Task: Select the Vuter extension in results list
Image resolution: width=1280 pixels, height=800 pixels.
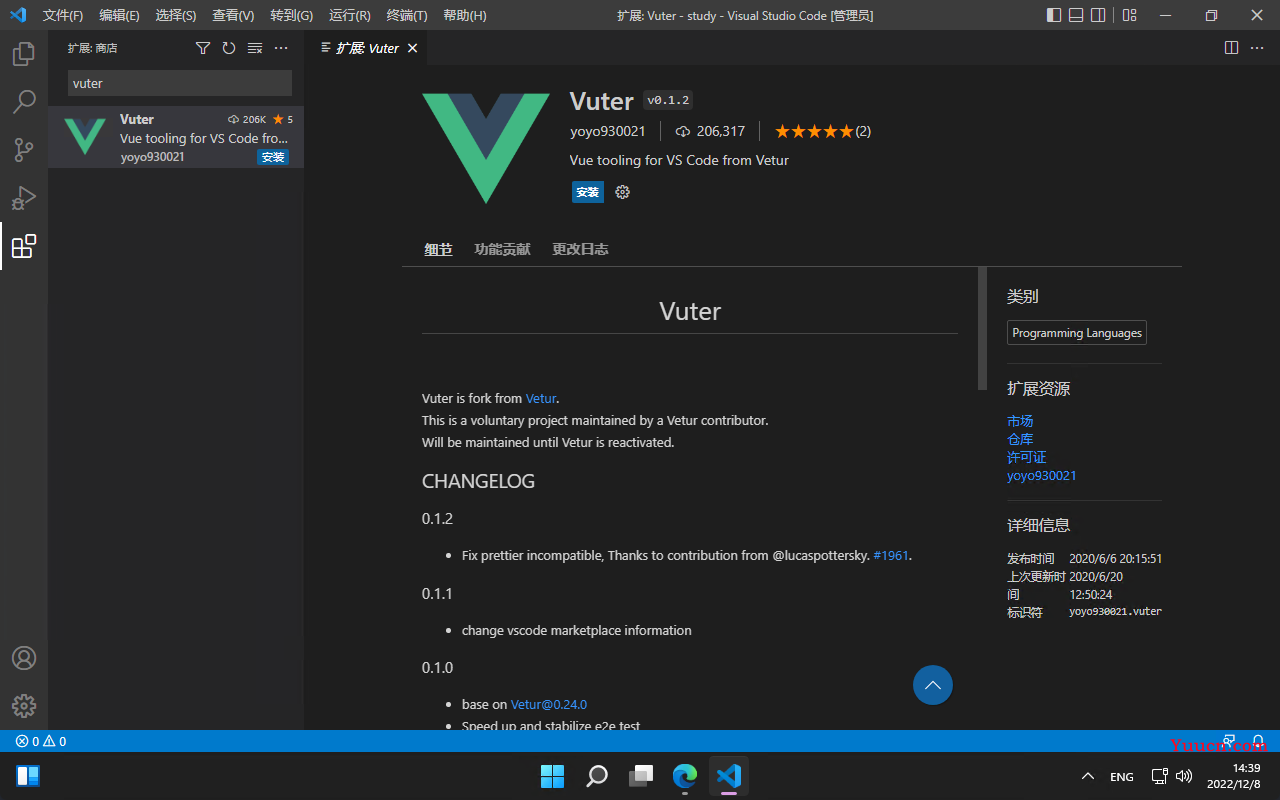Action: pyautogui.click(x=176, y=137)
